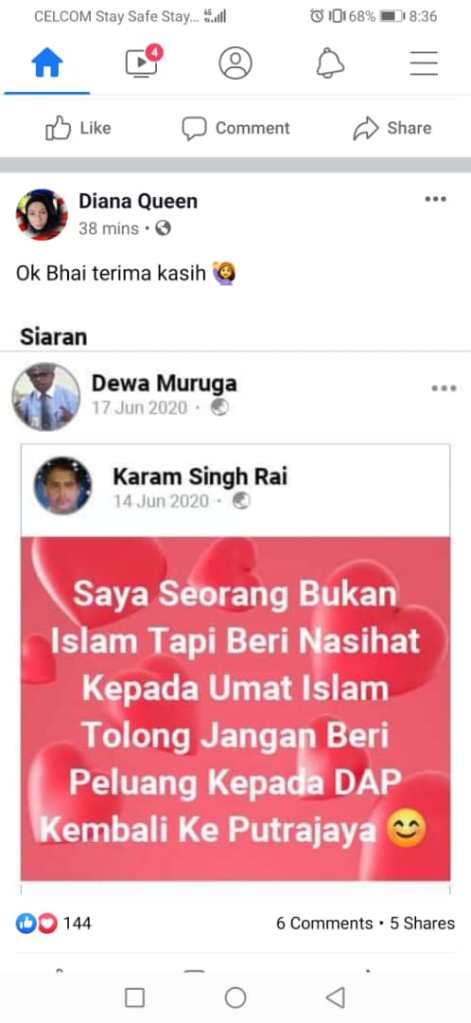This screenshot has width=471, height=1023.
Task: Open Diana Queen's post options menu
Action: click(435, 199)
